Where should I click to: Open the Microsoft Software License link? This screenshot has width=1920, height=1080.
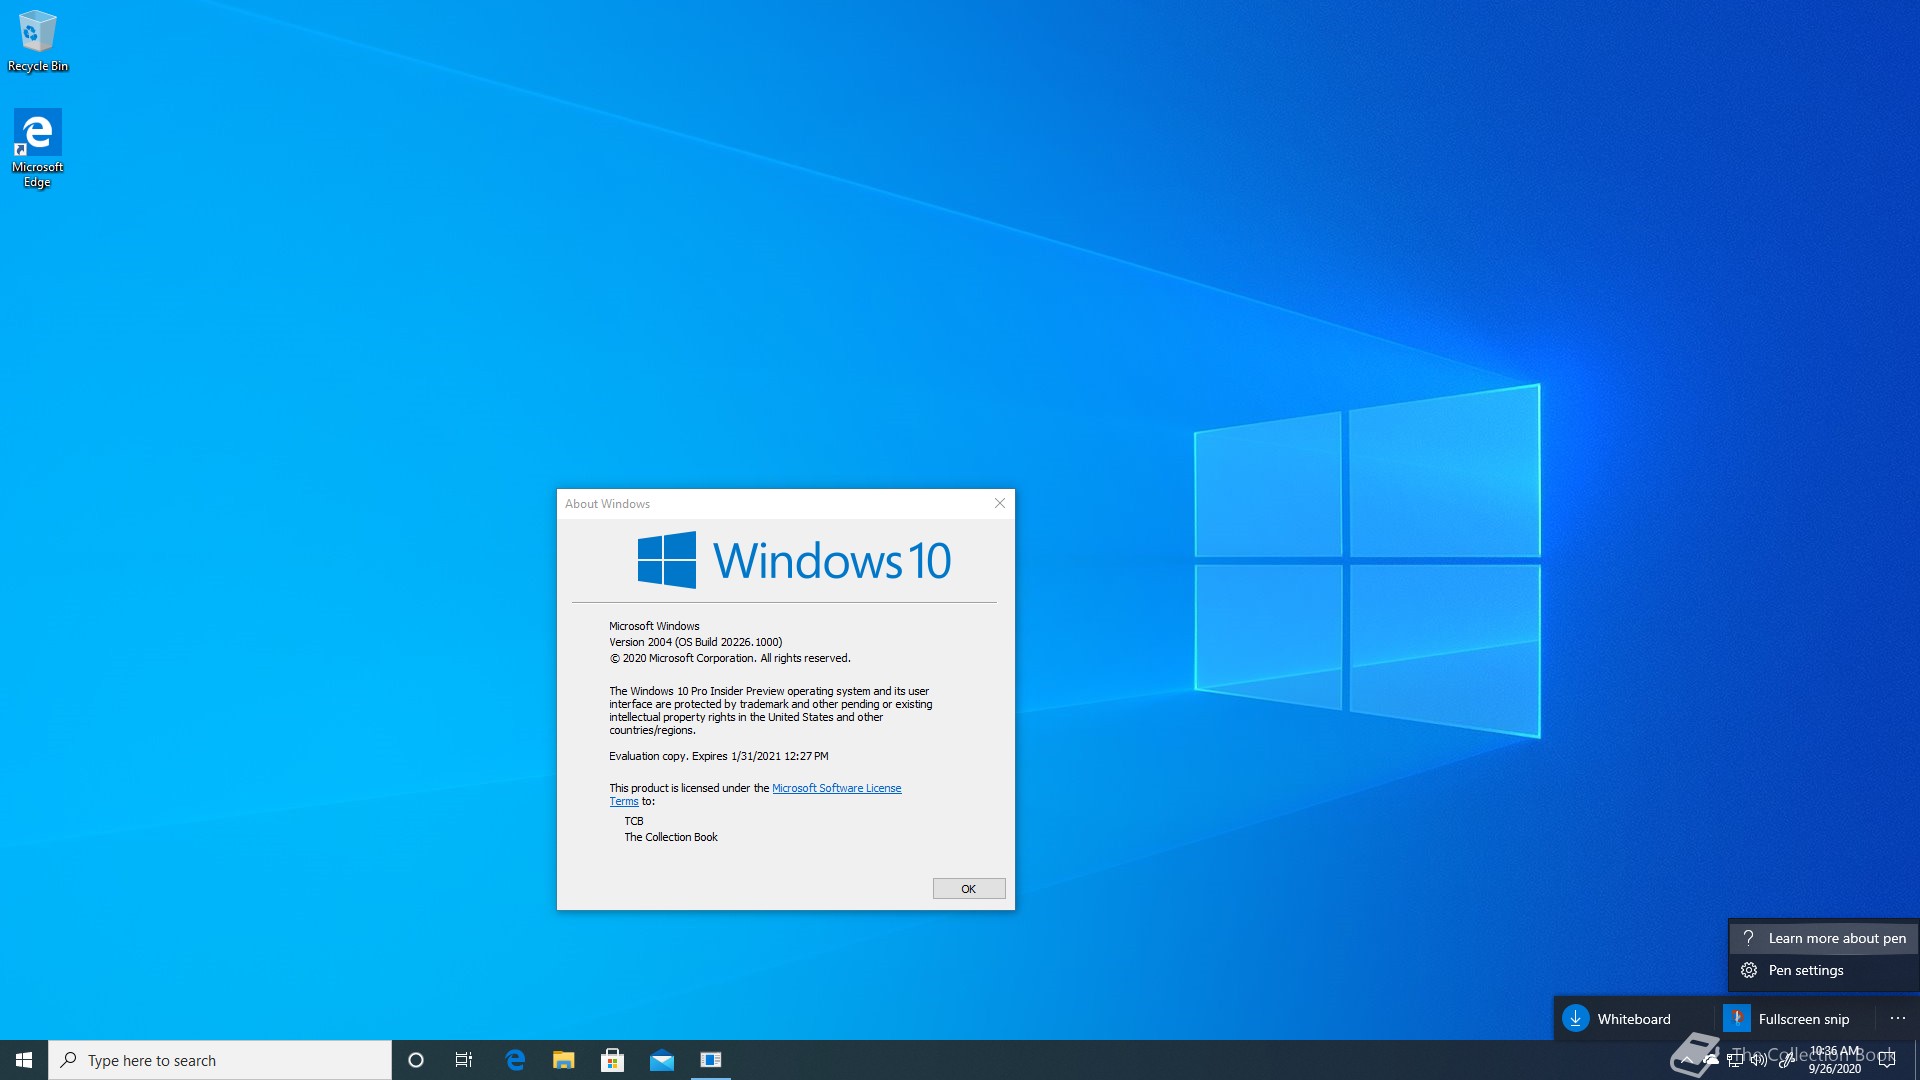point(836,788)
